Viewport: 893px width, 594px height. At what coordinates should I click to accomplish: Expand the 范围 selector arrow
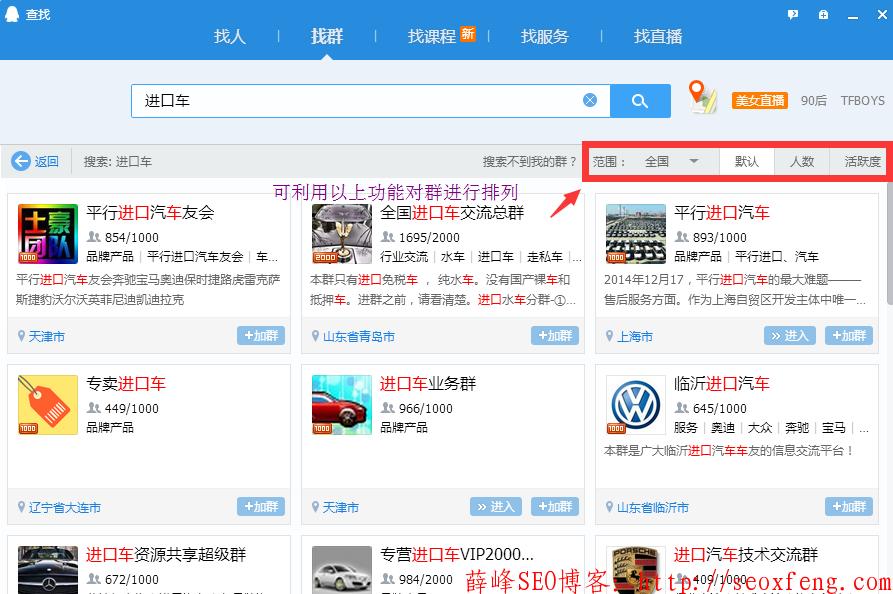pos(694,160)
